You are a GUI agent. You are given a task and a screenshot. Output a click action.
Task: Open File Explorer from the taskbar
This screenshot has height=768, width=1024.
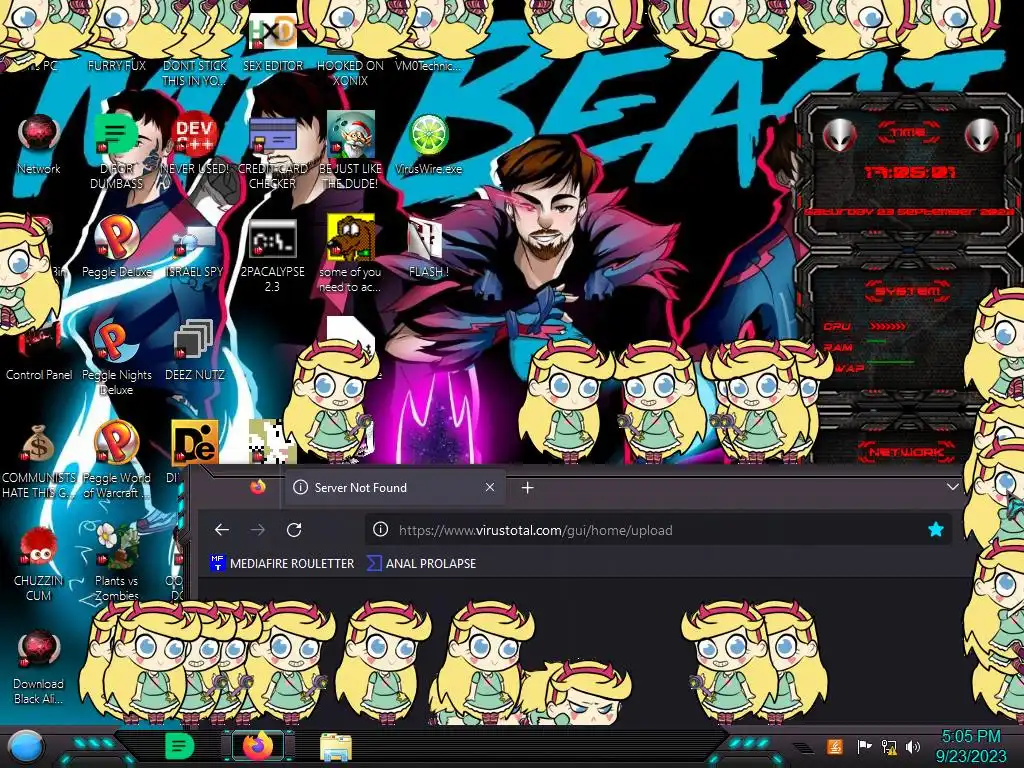[336, 747]
